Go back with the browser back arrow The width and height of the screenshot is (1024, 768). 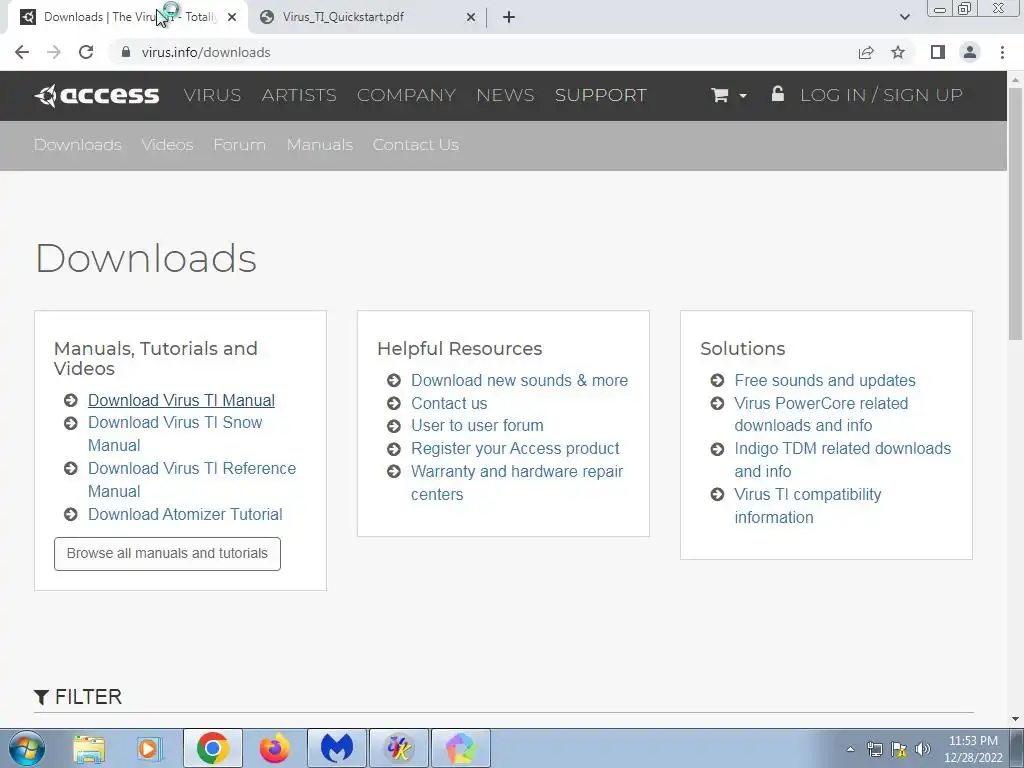pos(22,52)
